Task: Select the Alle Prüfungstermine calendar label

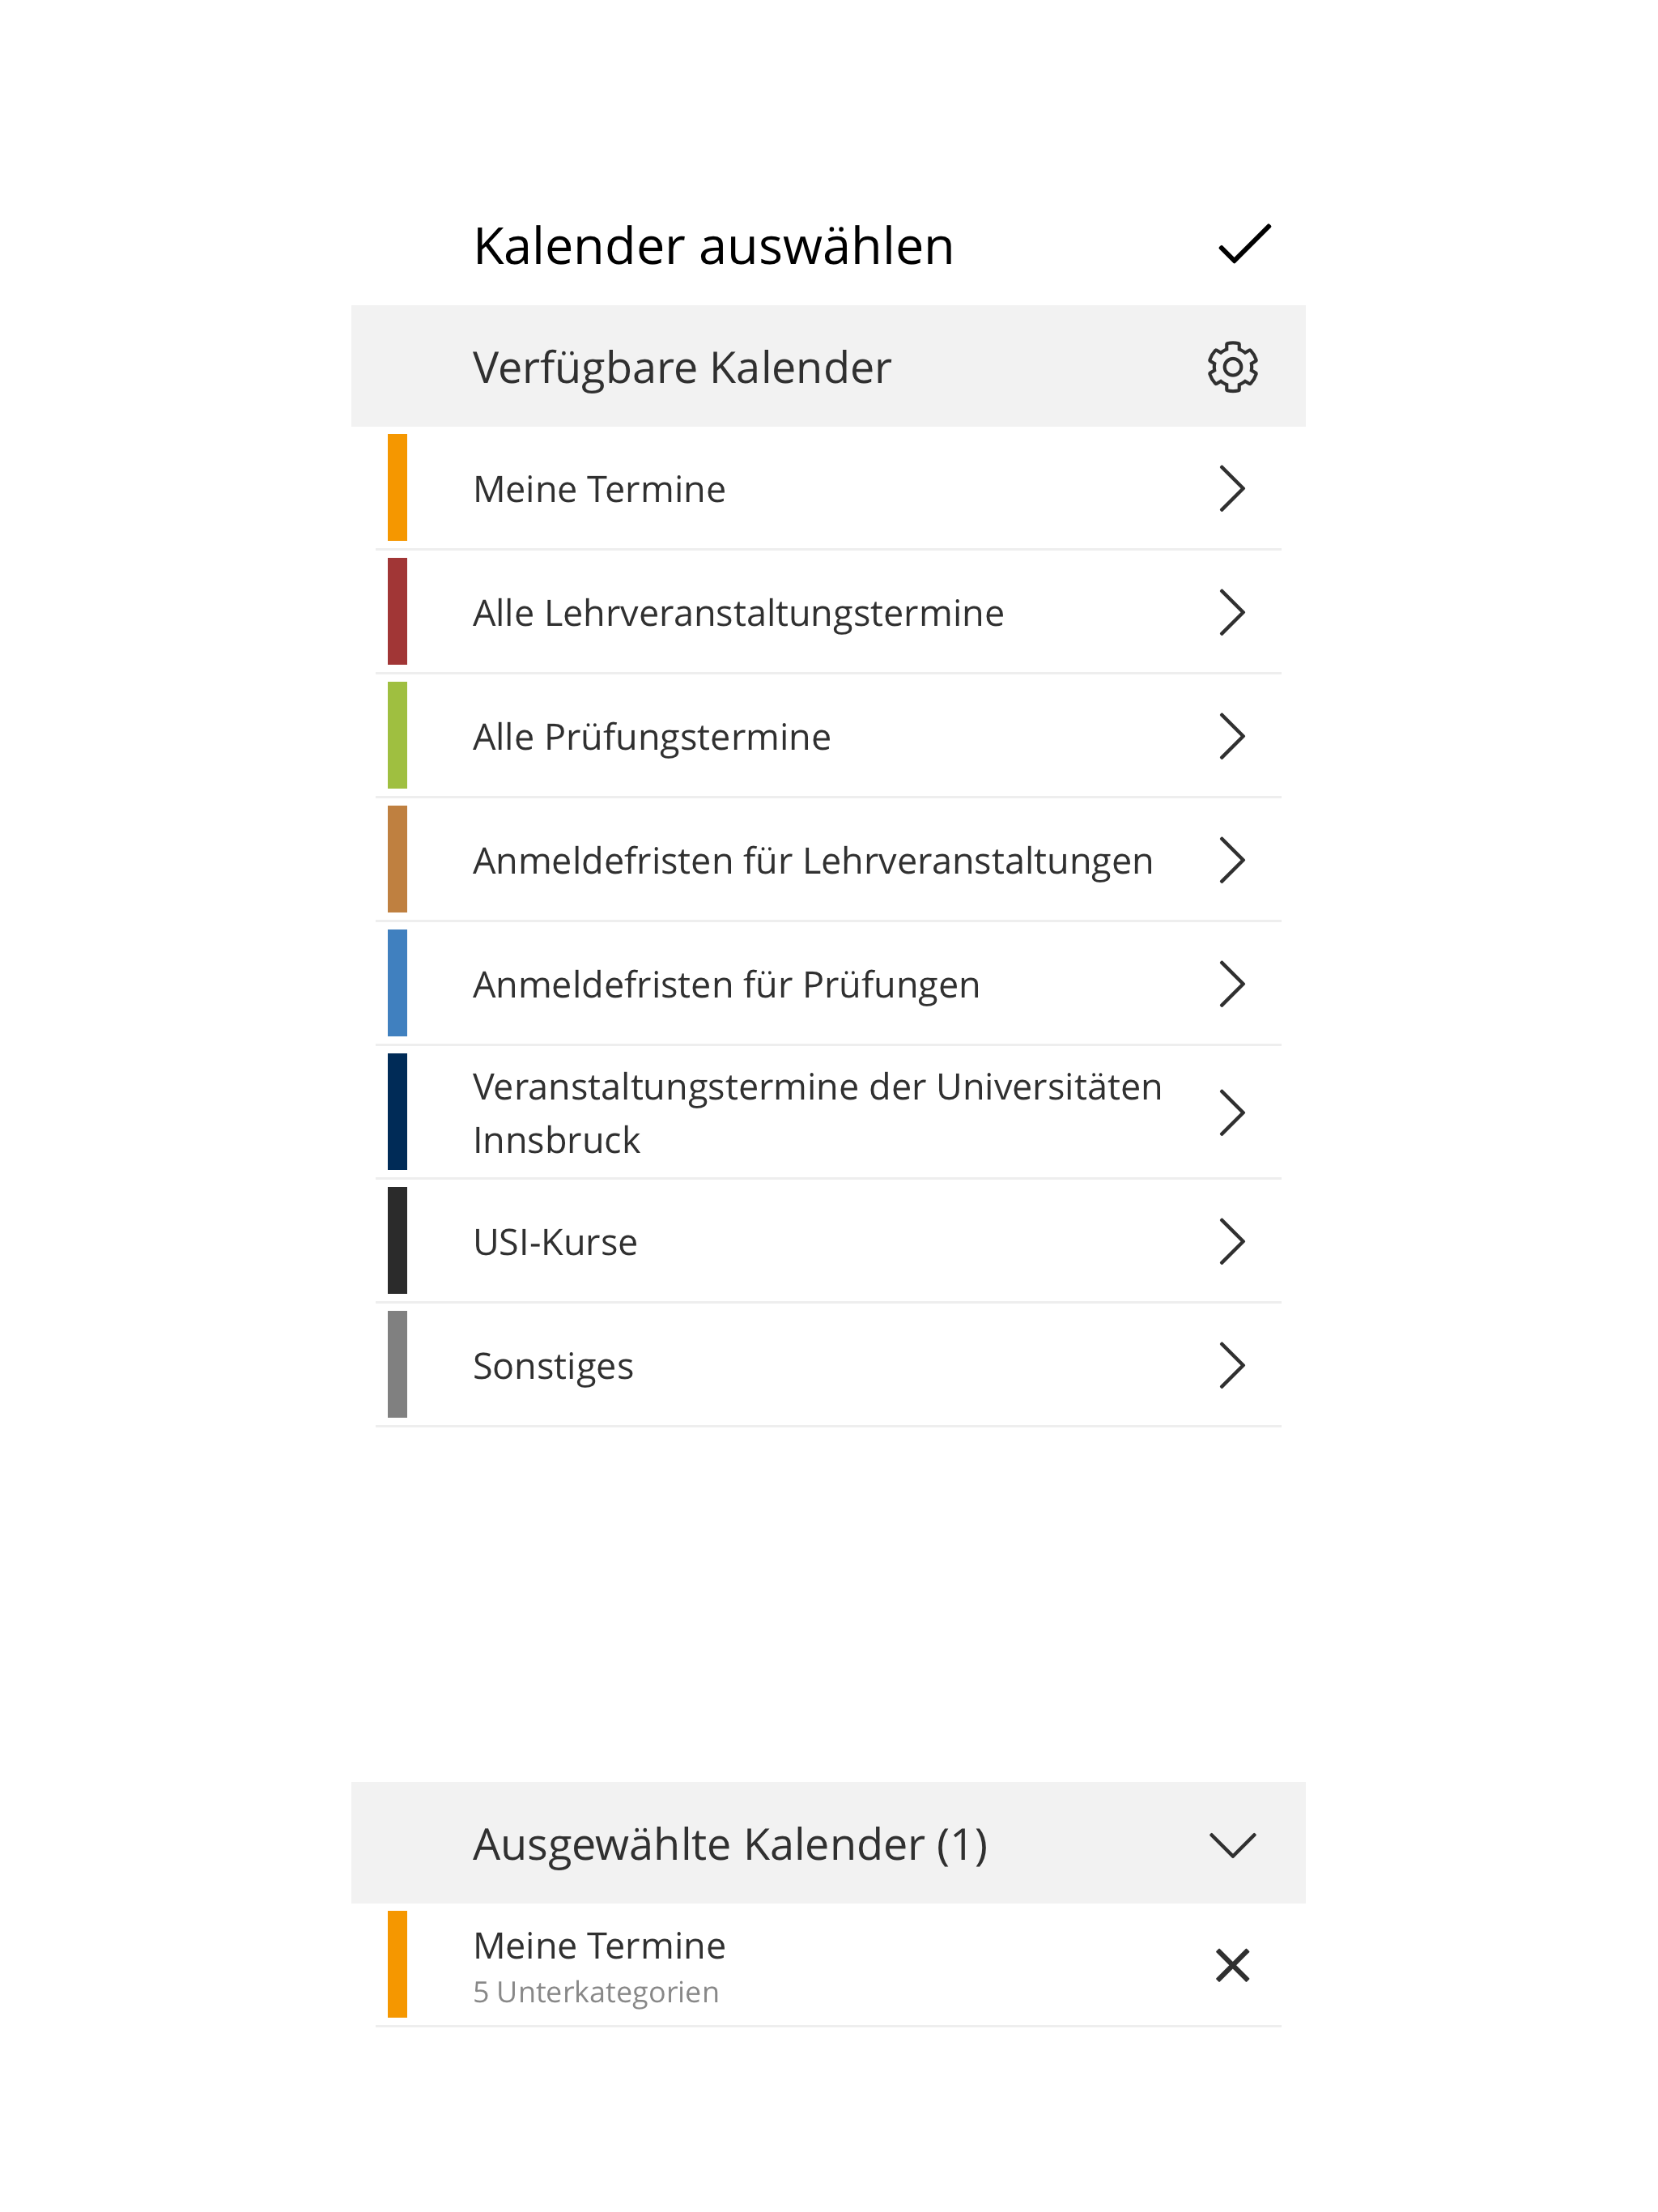Action: click(x=651, y=737)
